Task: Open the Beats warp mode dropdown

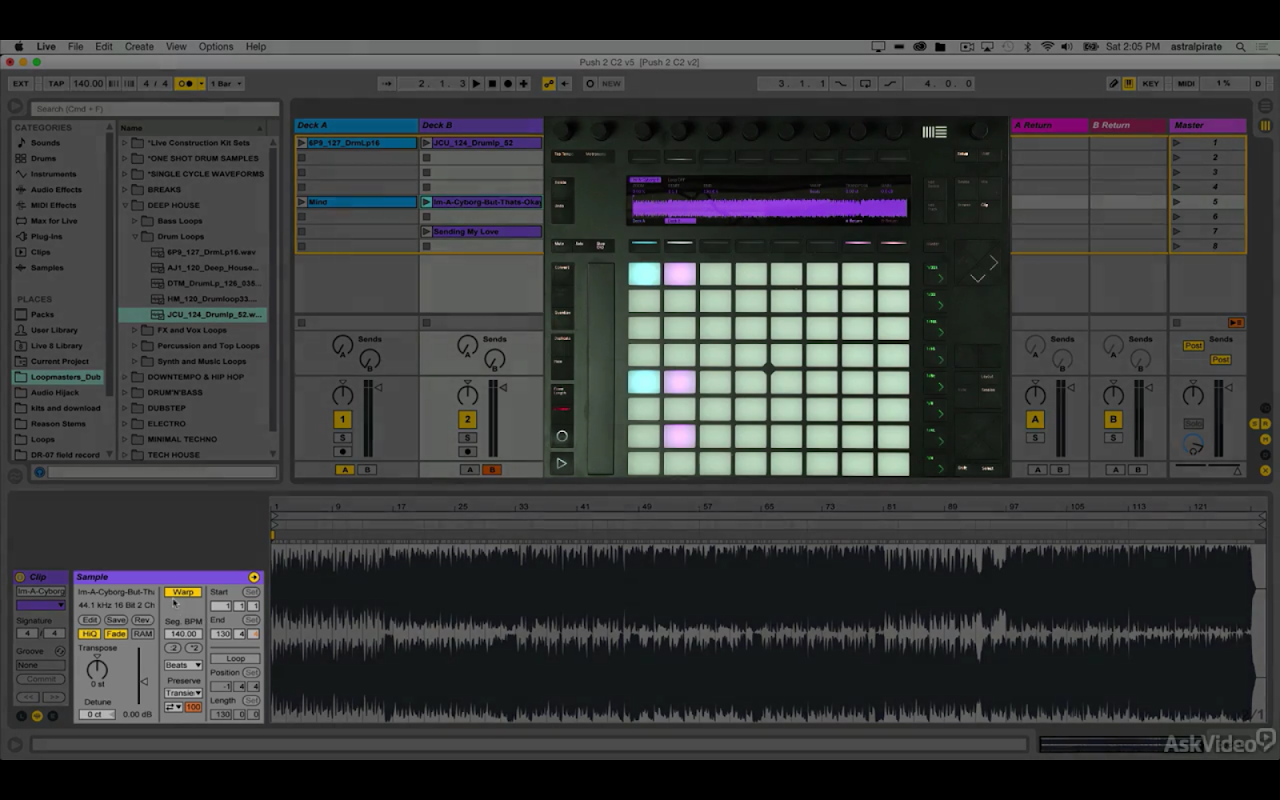Action: (183, 665)
